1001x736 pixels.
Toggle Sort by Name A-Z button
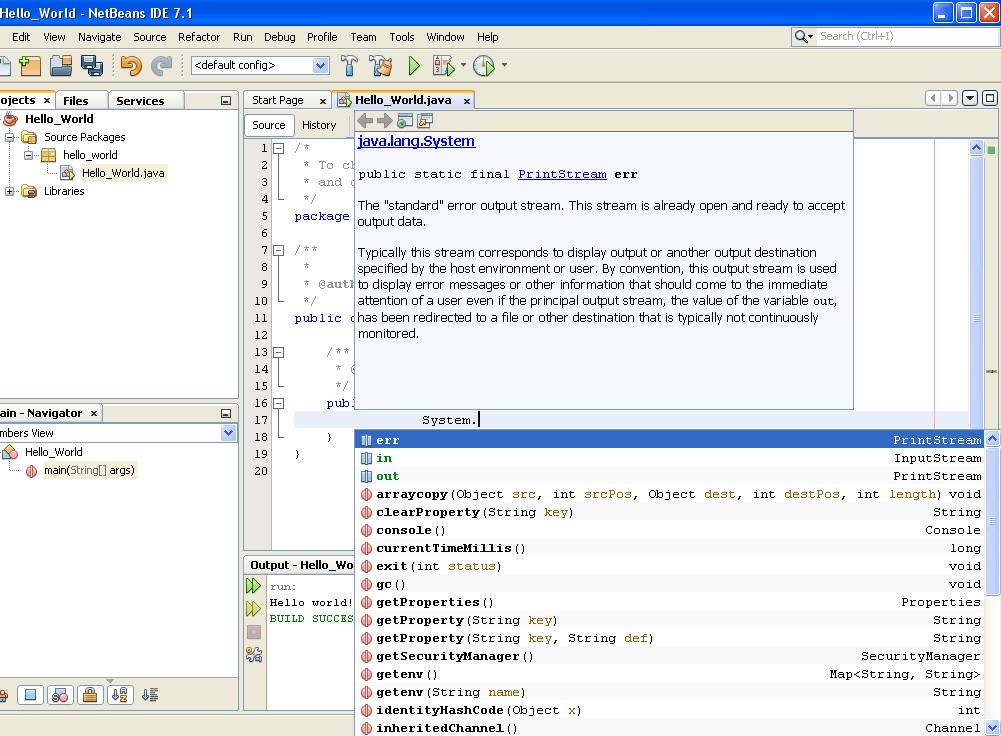(x=119, y=695)
